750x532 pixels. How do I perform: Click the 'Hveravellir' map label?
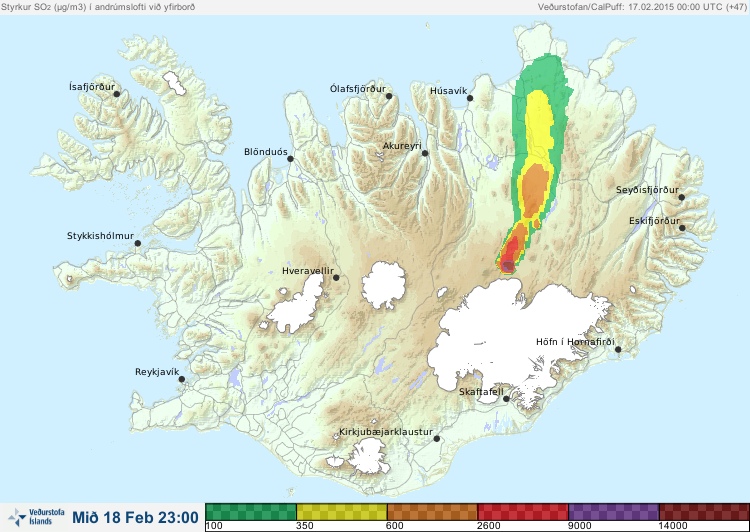[x=308, y=271]
